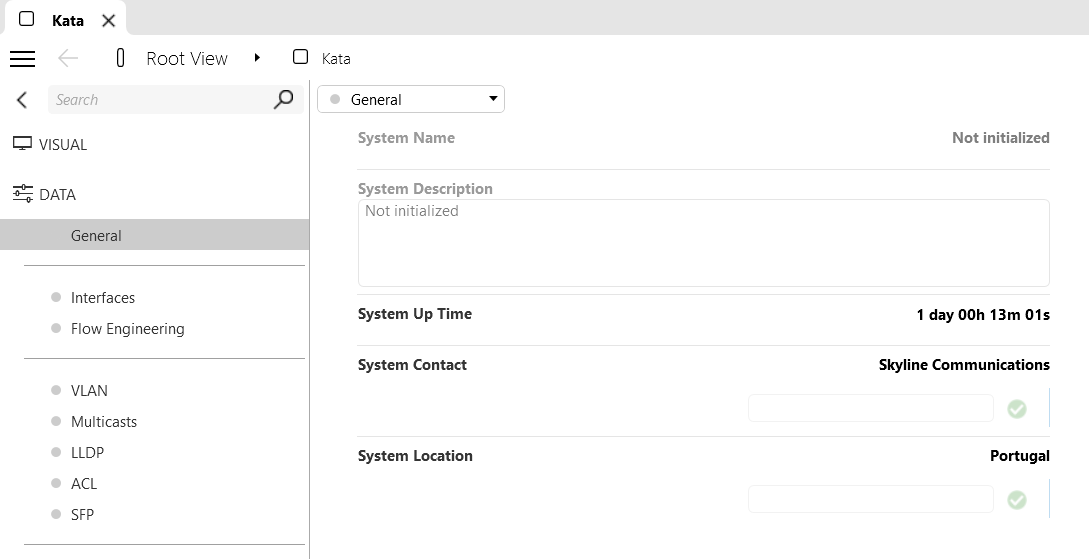Click the System Description text box
The height and width of the screenshot is (559, 1089).
(x=704, y=243)
